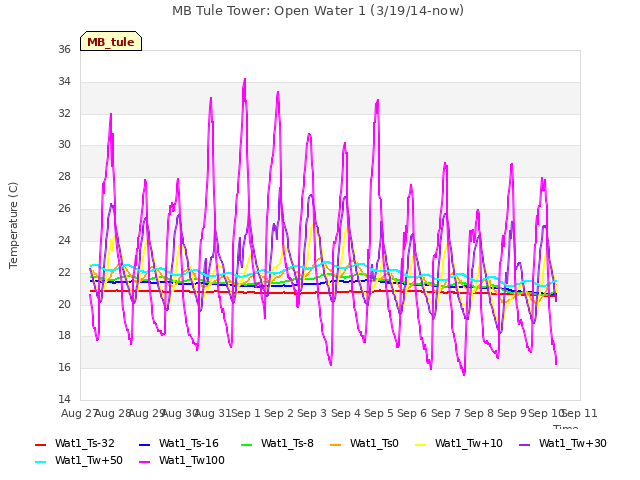
Task: Click the lowest magenta trough near Sep 7
Action: [x=464, y=374]
